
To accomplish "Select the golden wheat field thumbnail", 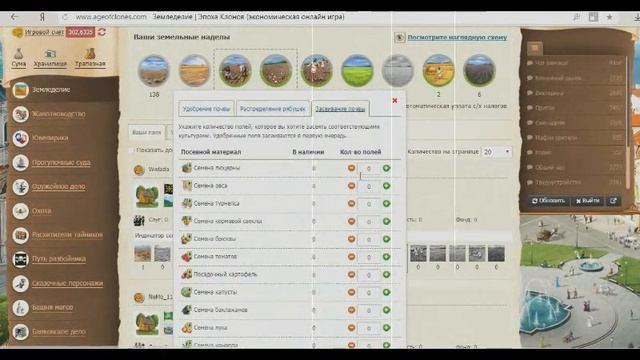I will (194, 71).
